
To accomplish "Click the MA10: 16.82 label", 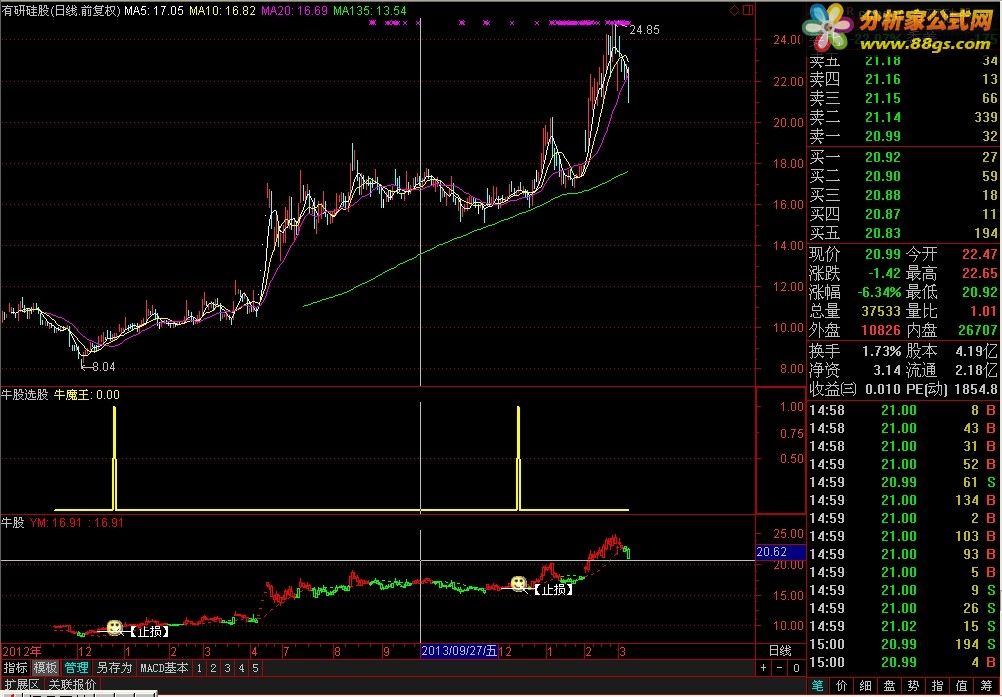I will (222, 10).
